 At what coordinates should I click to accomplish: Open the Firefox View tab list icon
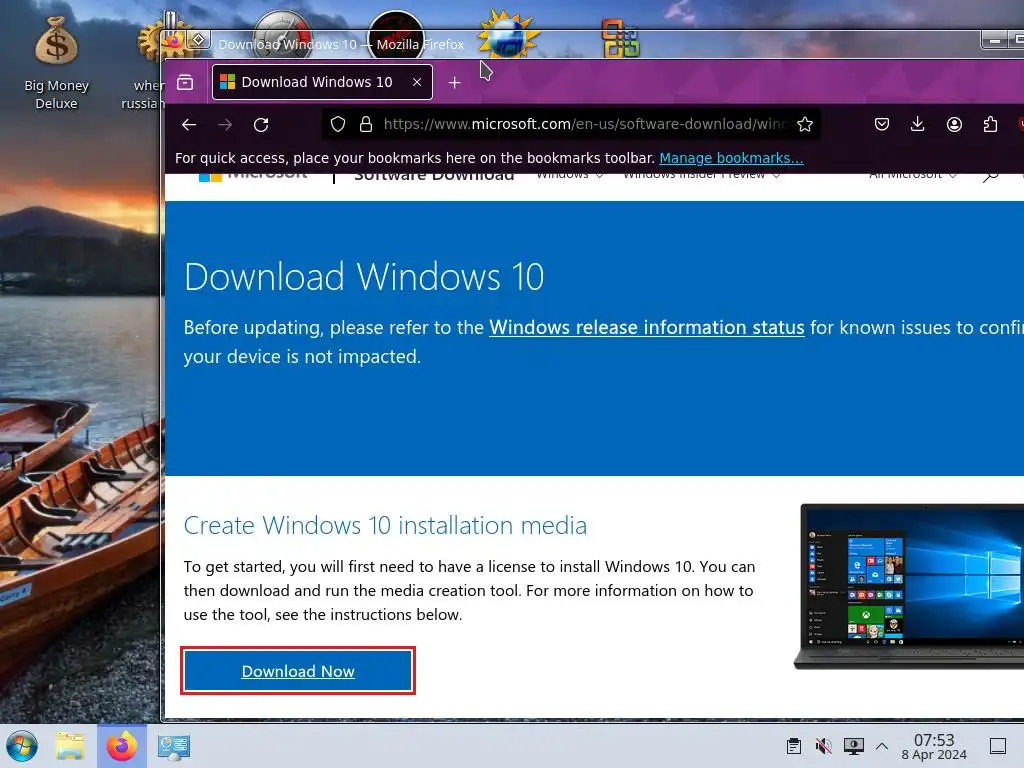tap(185, 82)
